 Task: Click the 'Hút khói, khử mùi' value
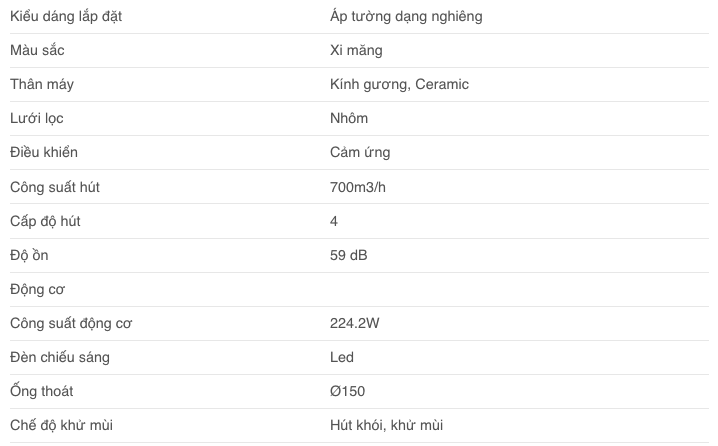386,425
